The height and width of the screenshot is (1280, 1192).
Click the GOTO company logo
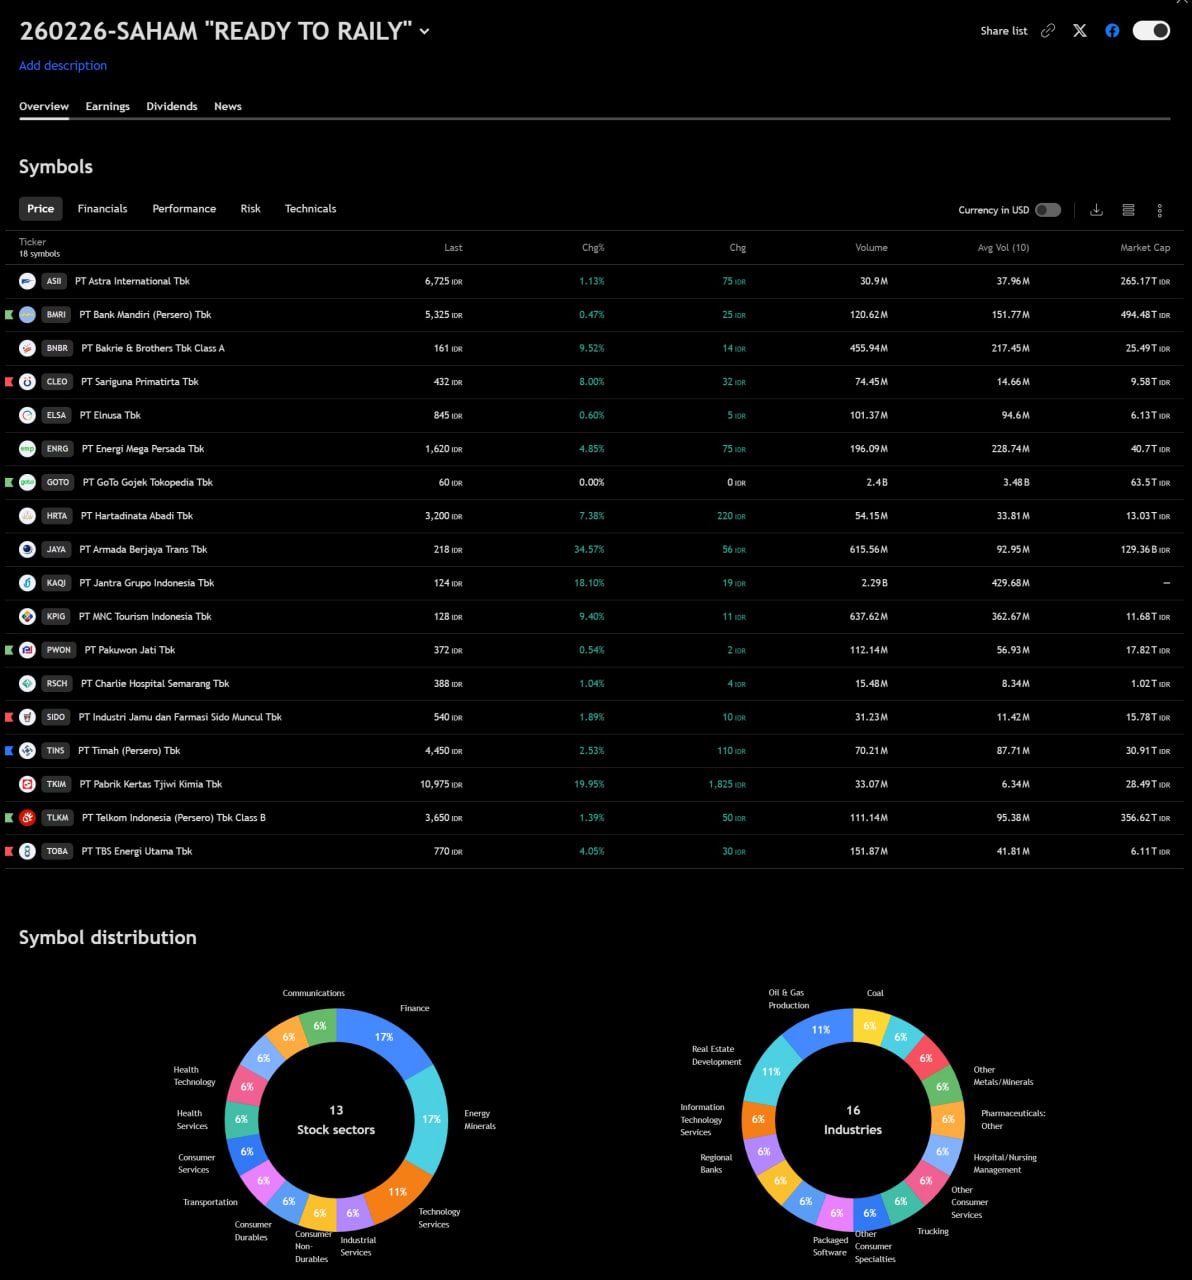(x=27, y=482)
